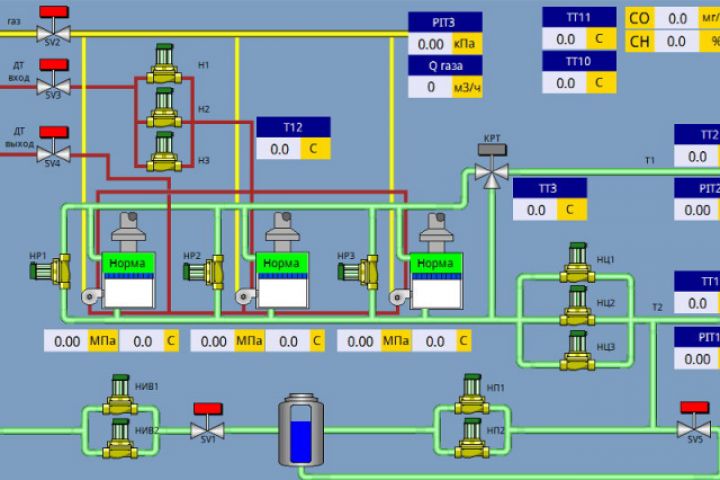Click Норма status on НР3 boiler
The image size is (720, 480).
436,263
